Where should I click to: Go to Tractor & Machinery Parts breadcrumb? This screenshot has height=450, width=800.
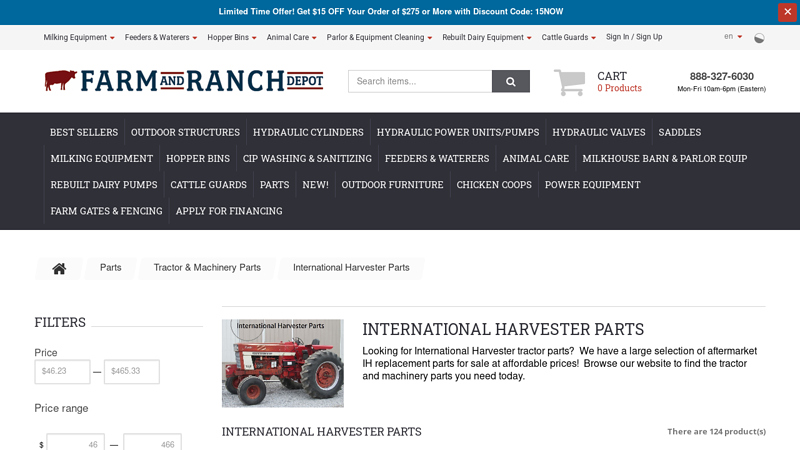207,268
